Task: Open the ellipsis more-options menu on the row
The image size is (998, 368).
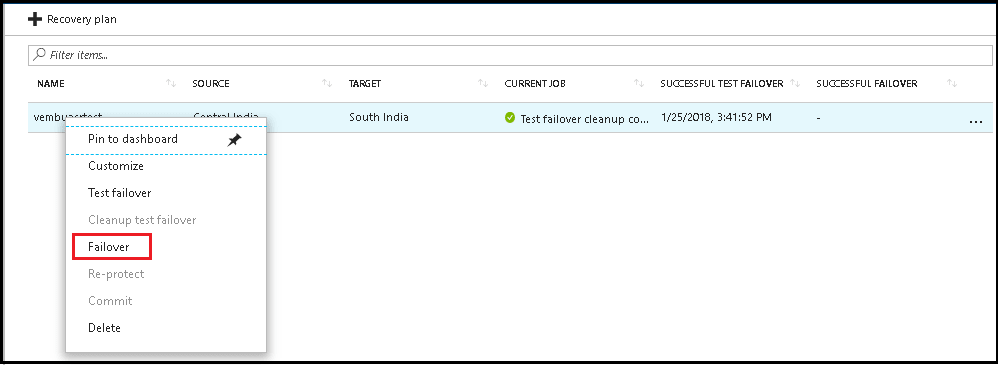Action: (x=975, y=120)
